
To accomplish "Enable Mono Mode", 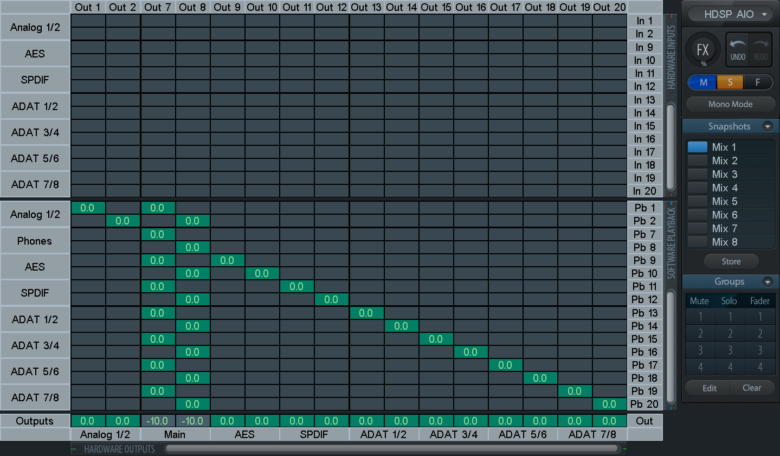I will click(x=730, y=104).
